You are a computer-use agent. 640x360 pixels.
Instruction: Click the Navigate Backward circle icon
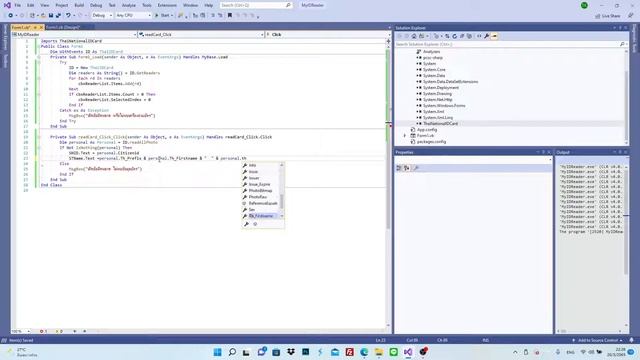click(x=11, y=16)
